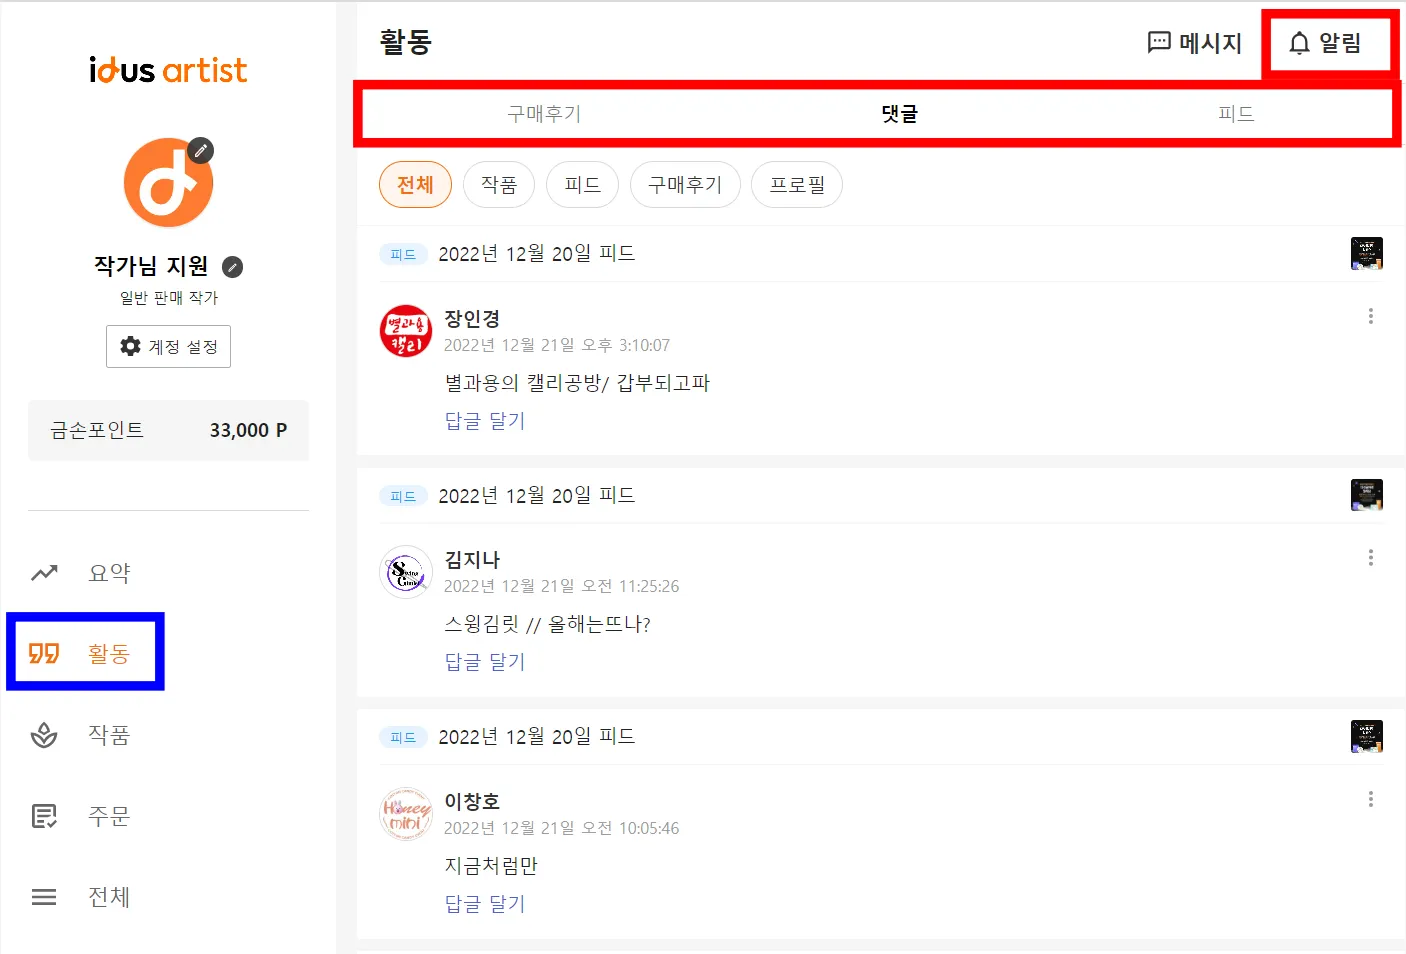
Task: Click comment text 스윙김릿 // 올해는뜨나?
Action: click(547, 624)
